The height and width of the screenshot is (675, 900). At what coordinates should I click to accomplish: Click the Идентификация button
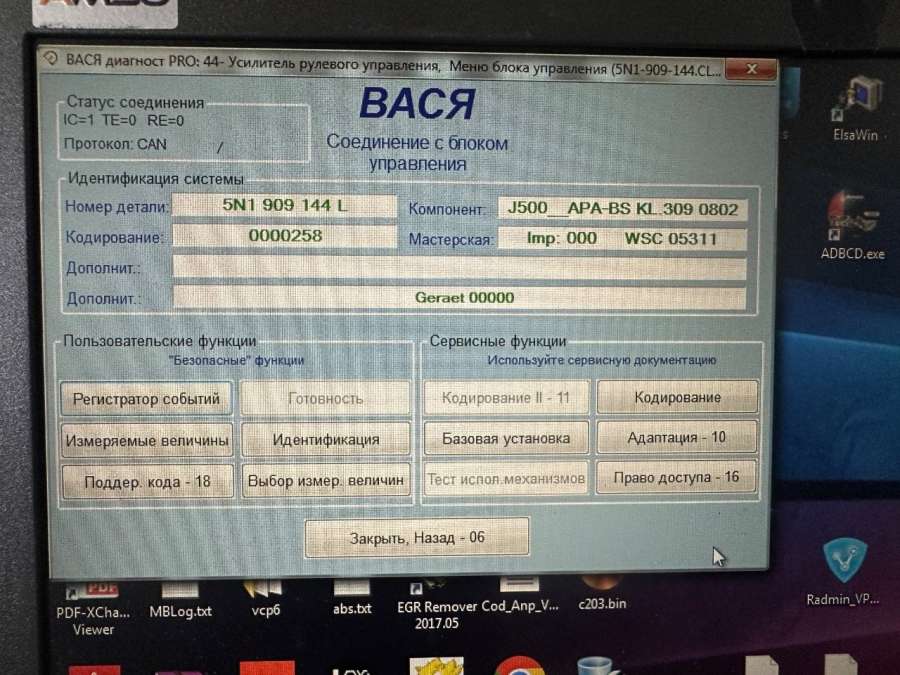(x=325, y=440)
